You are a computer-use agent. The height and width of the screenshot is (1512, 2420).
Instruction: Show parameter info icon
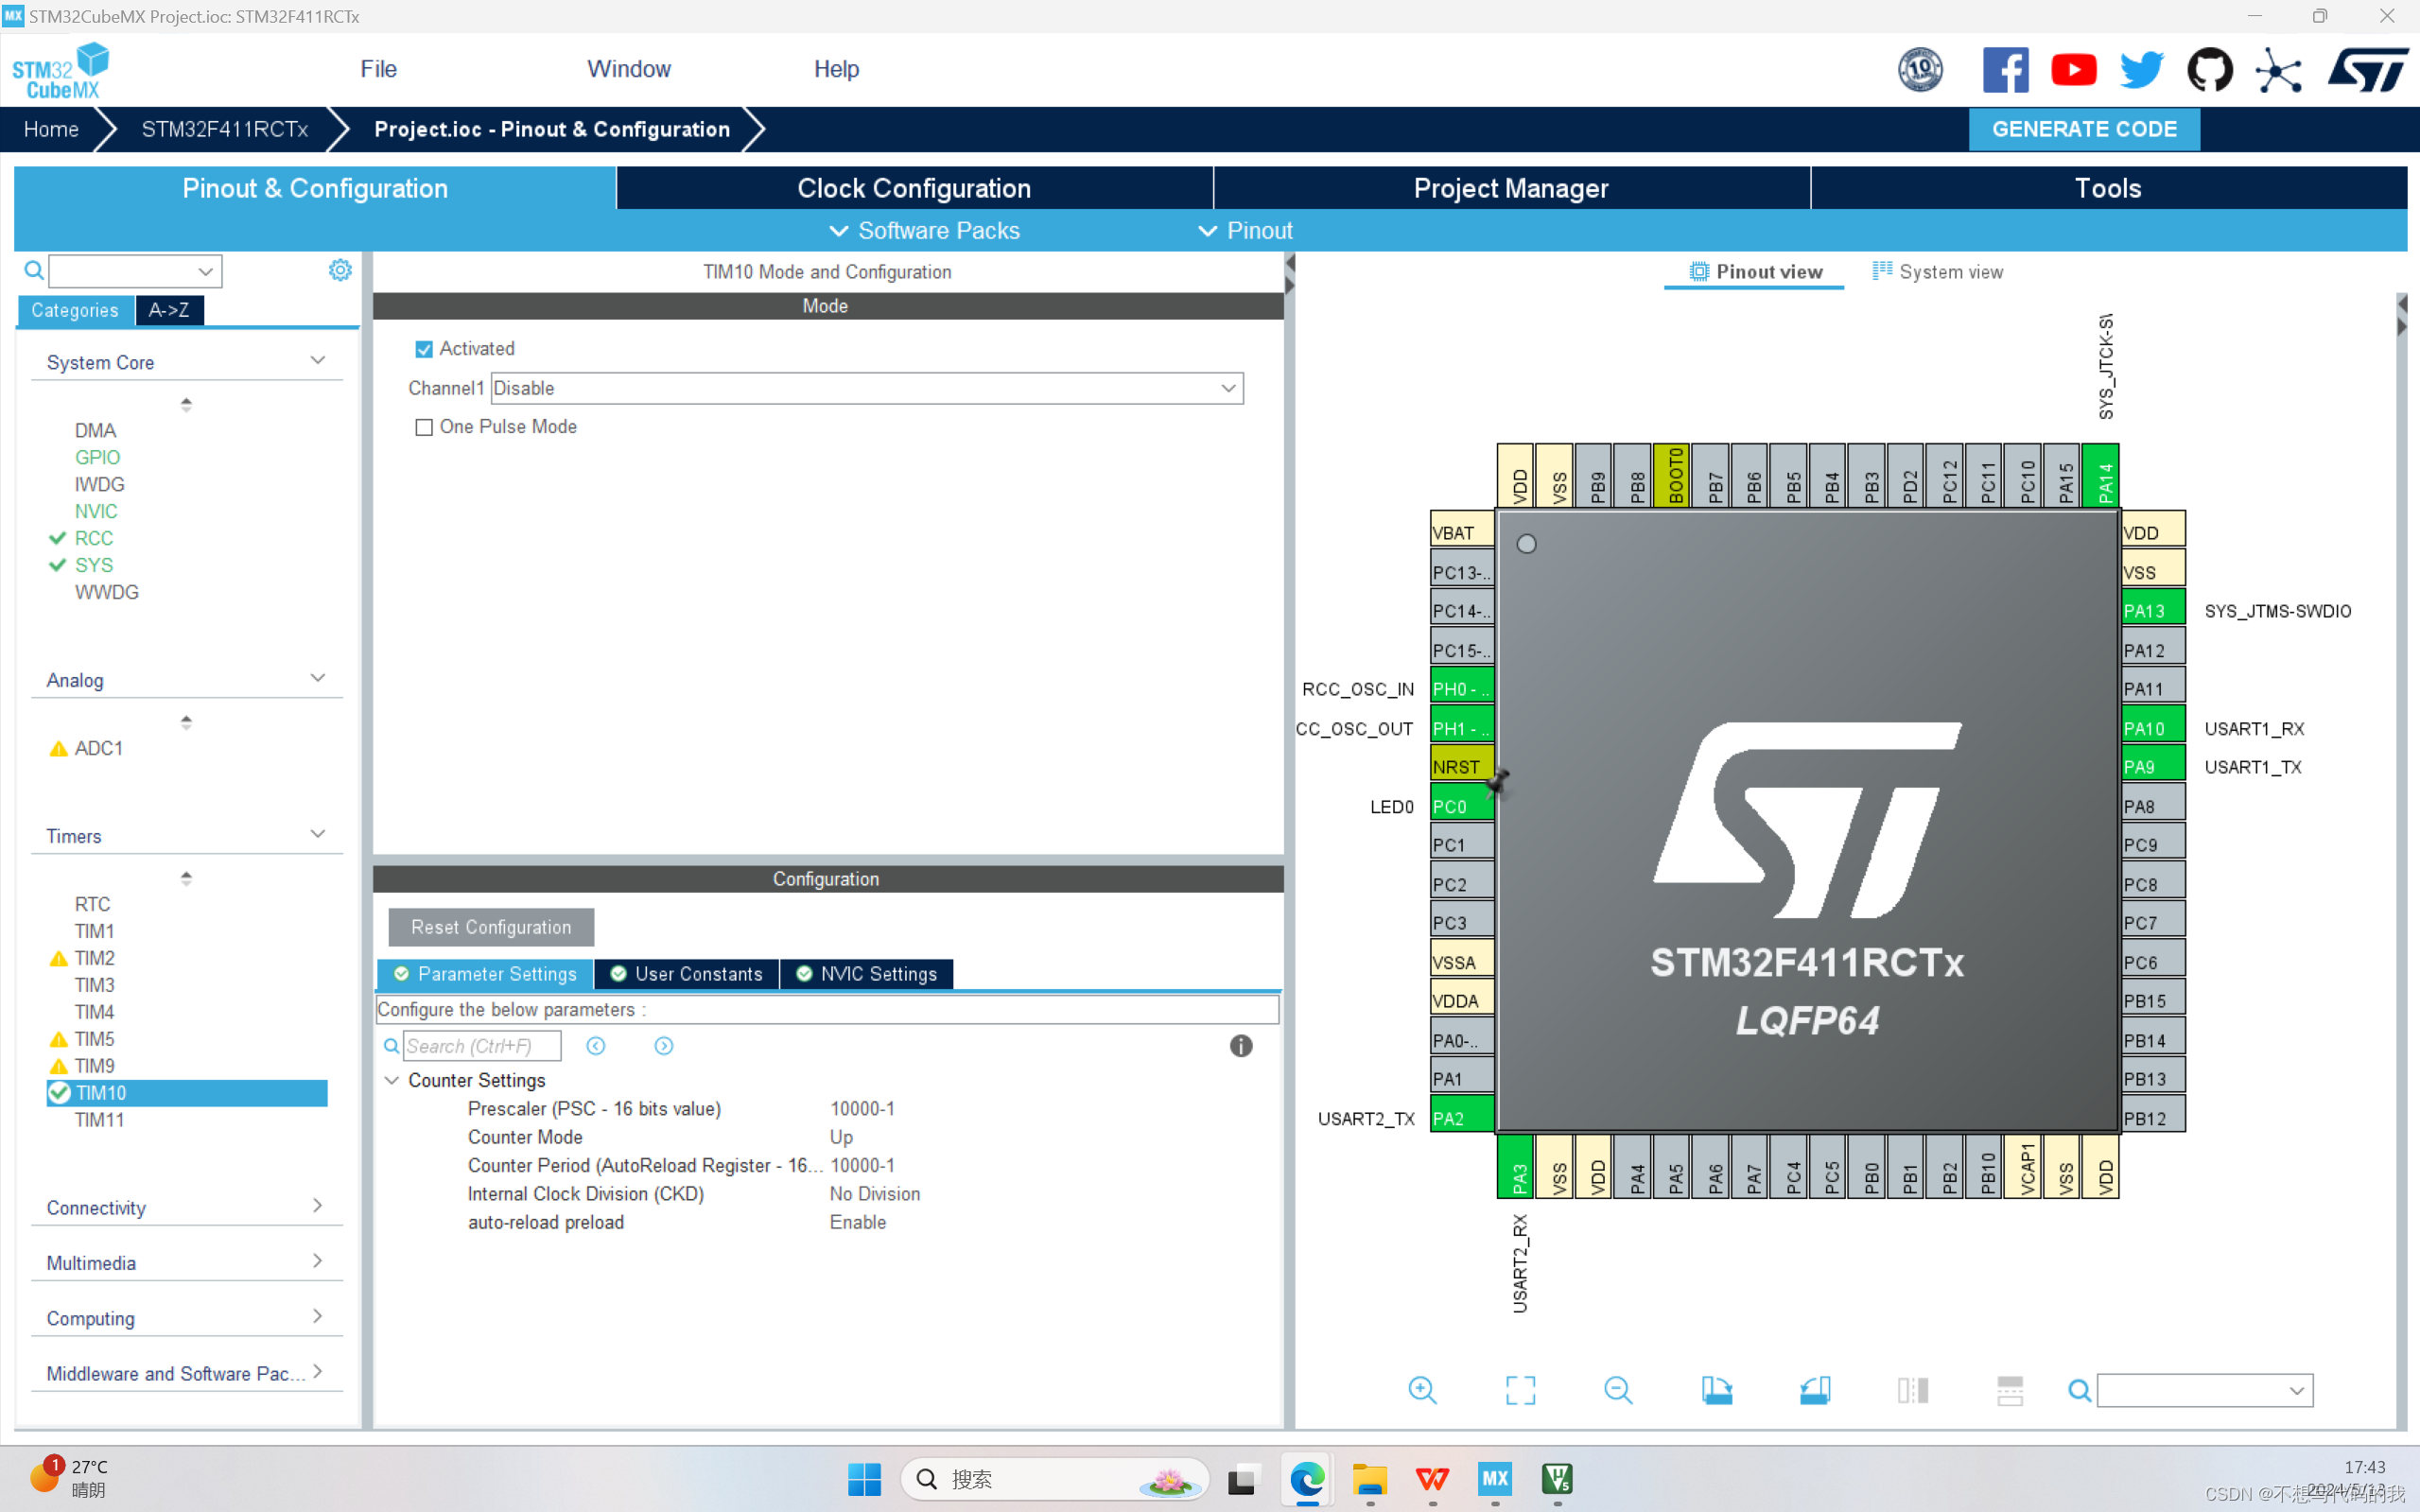click(x=1241, y=1046)
